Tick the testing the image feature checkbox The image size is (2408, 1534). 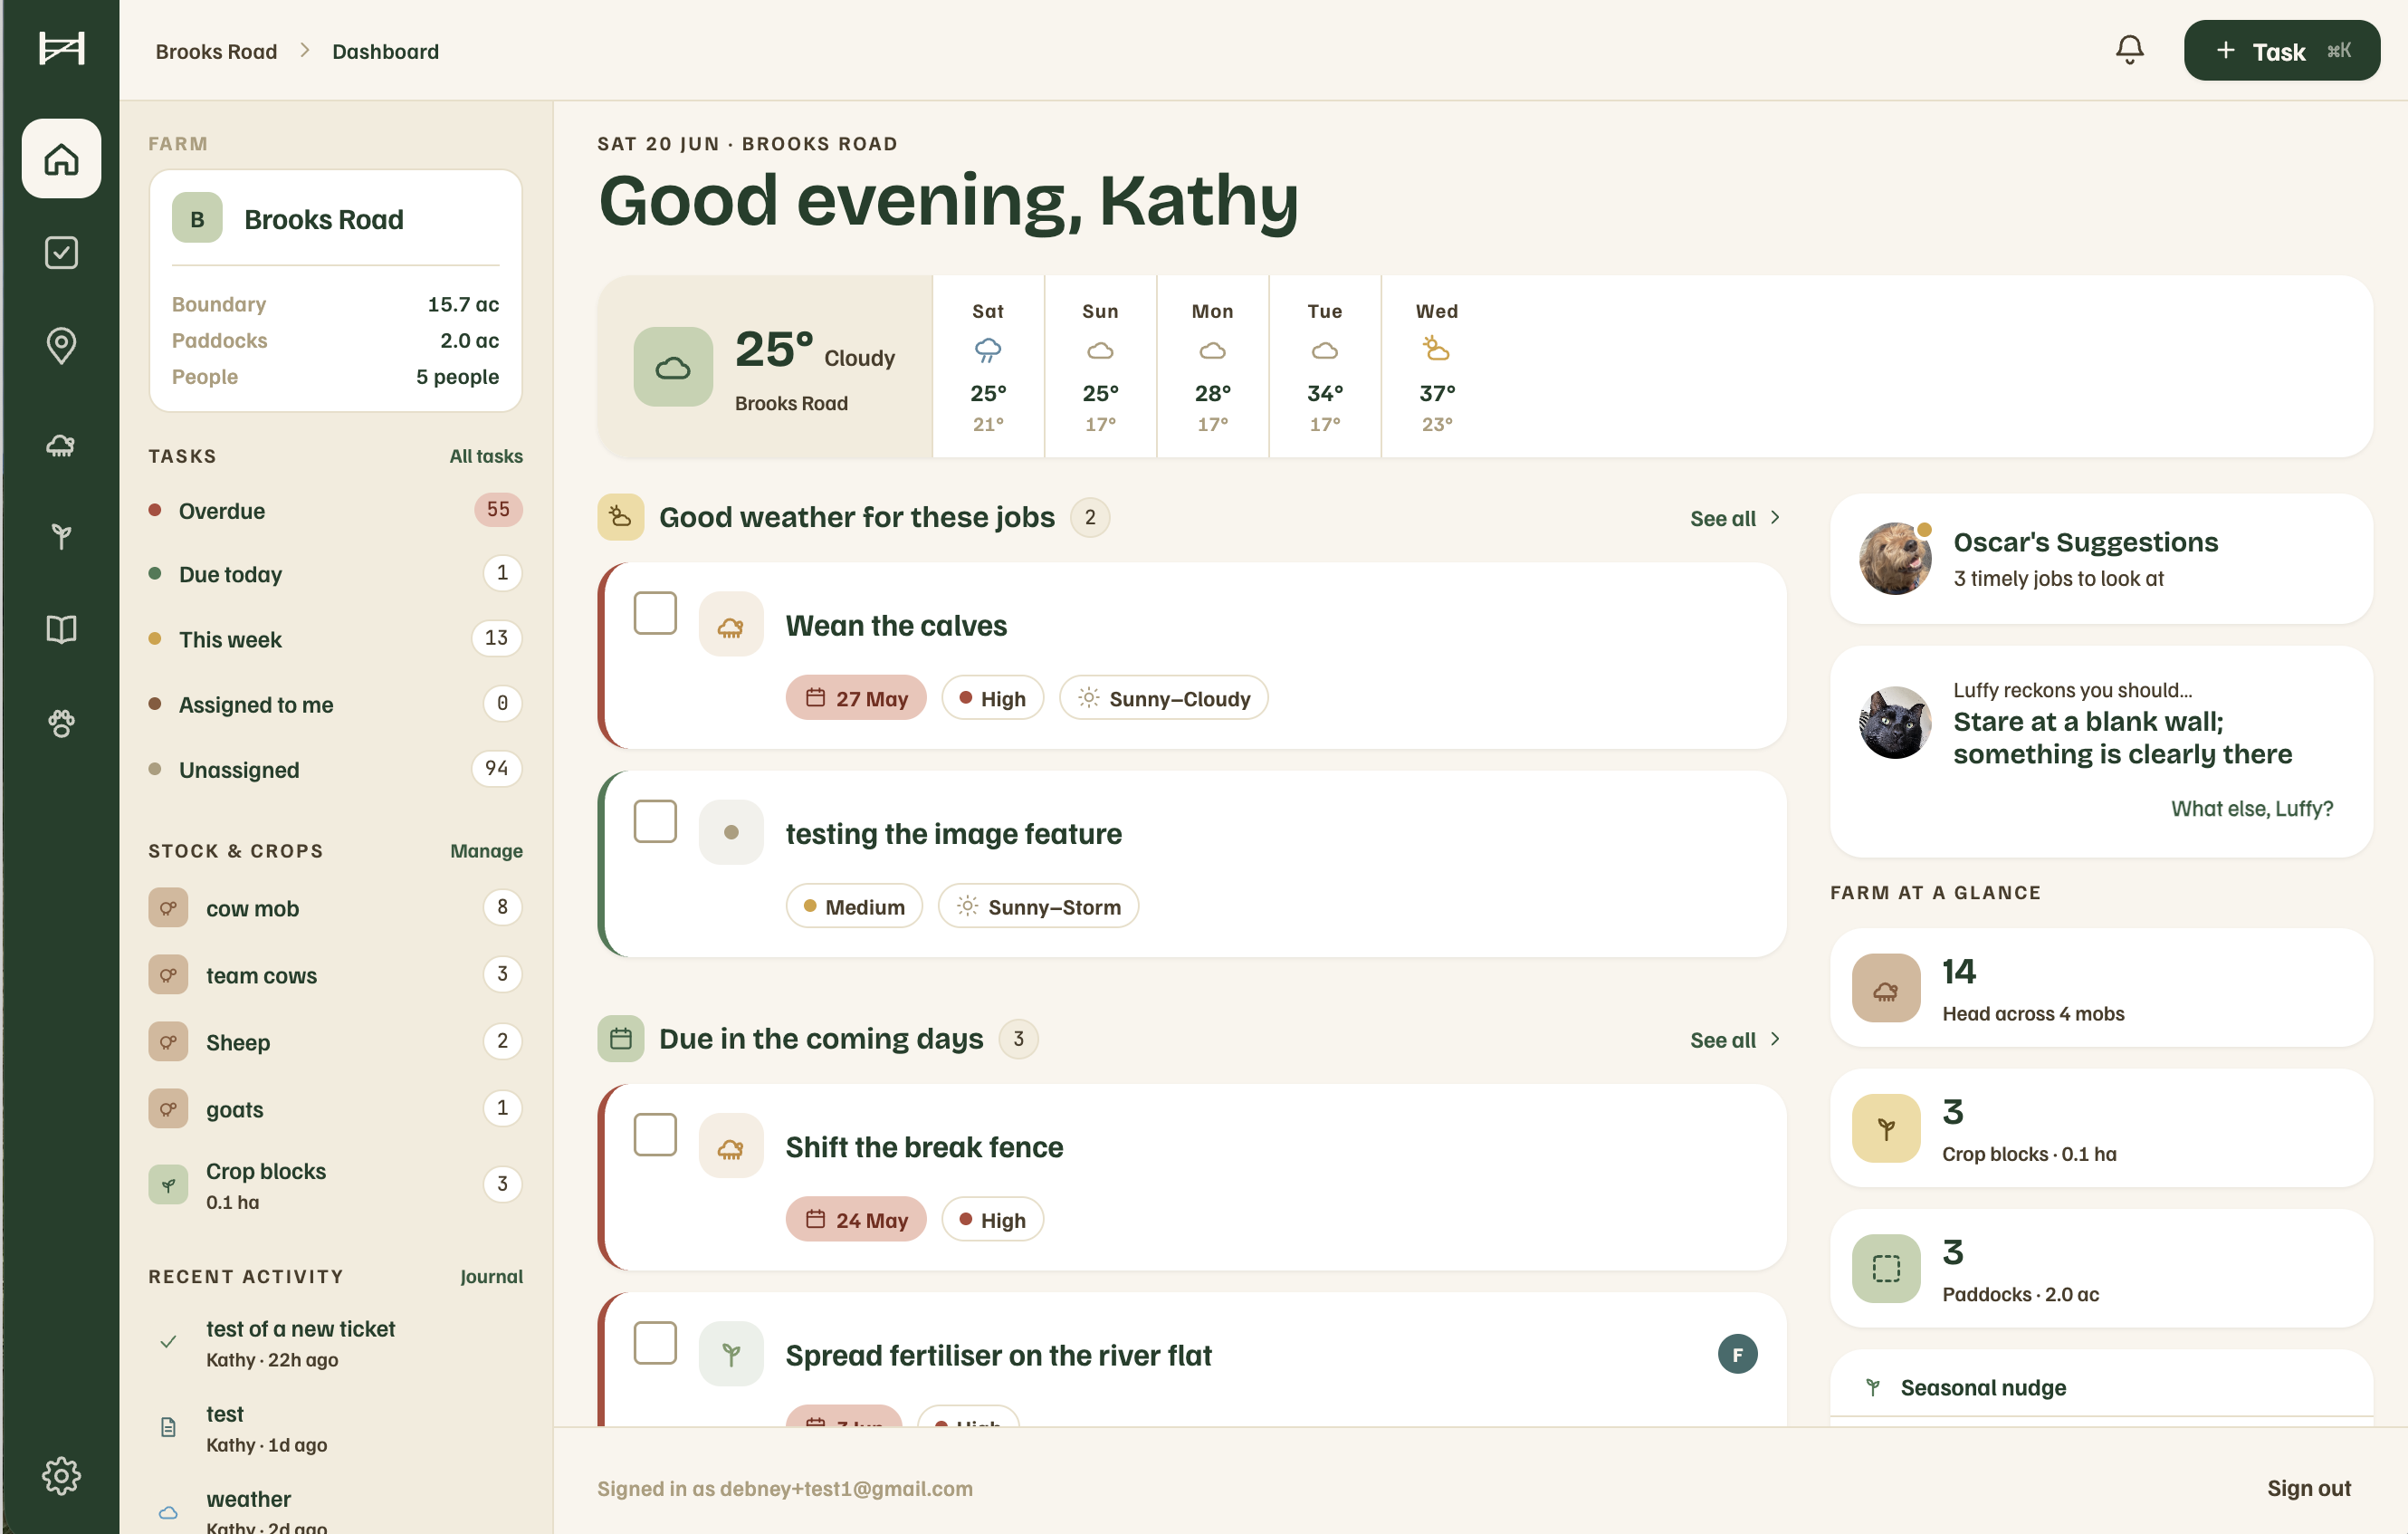pos(655,821)
